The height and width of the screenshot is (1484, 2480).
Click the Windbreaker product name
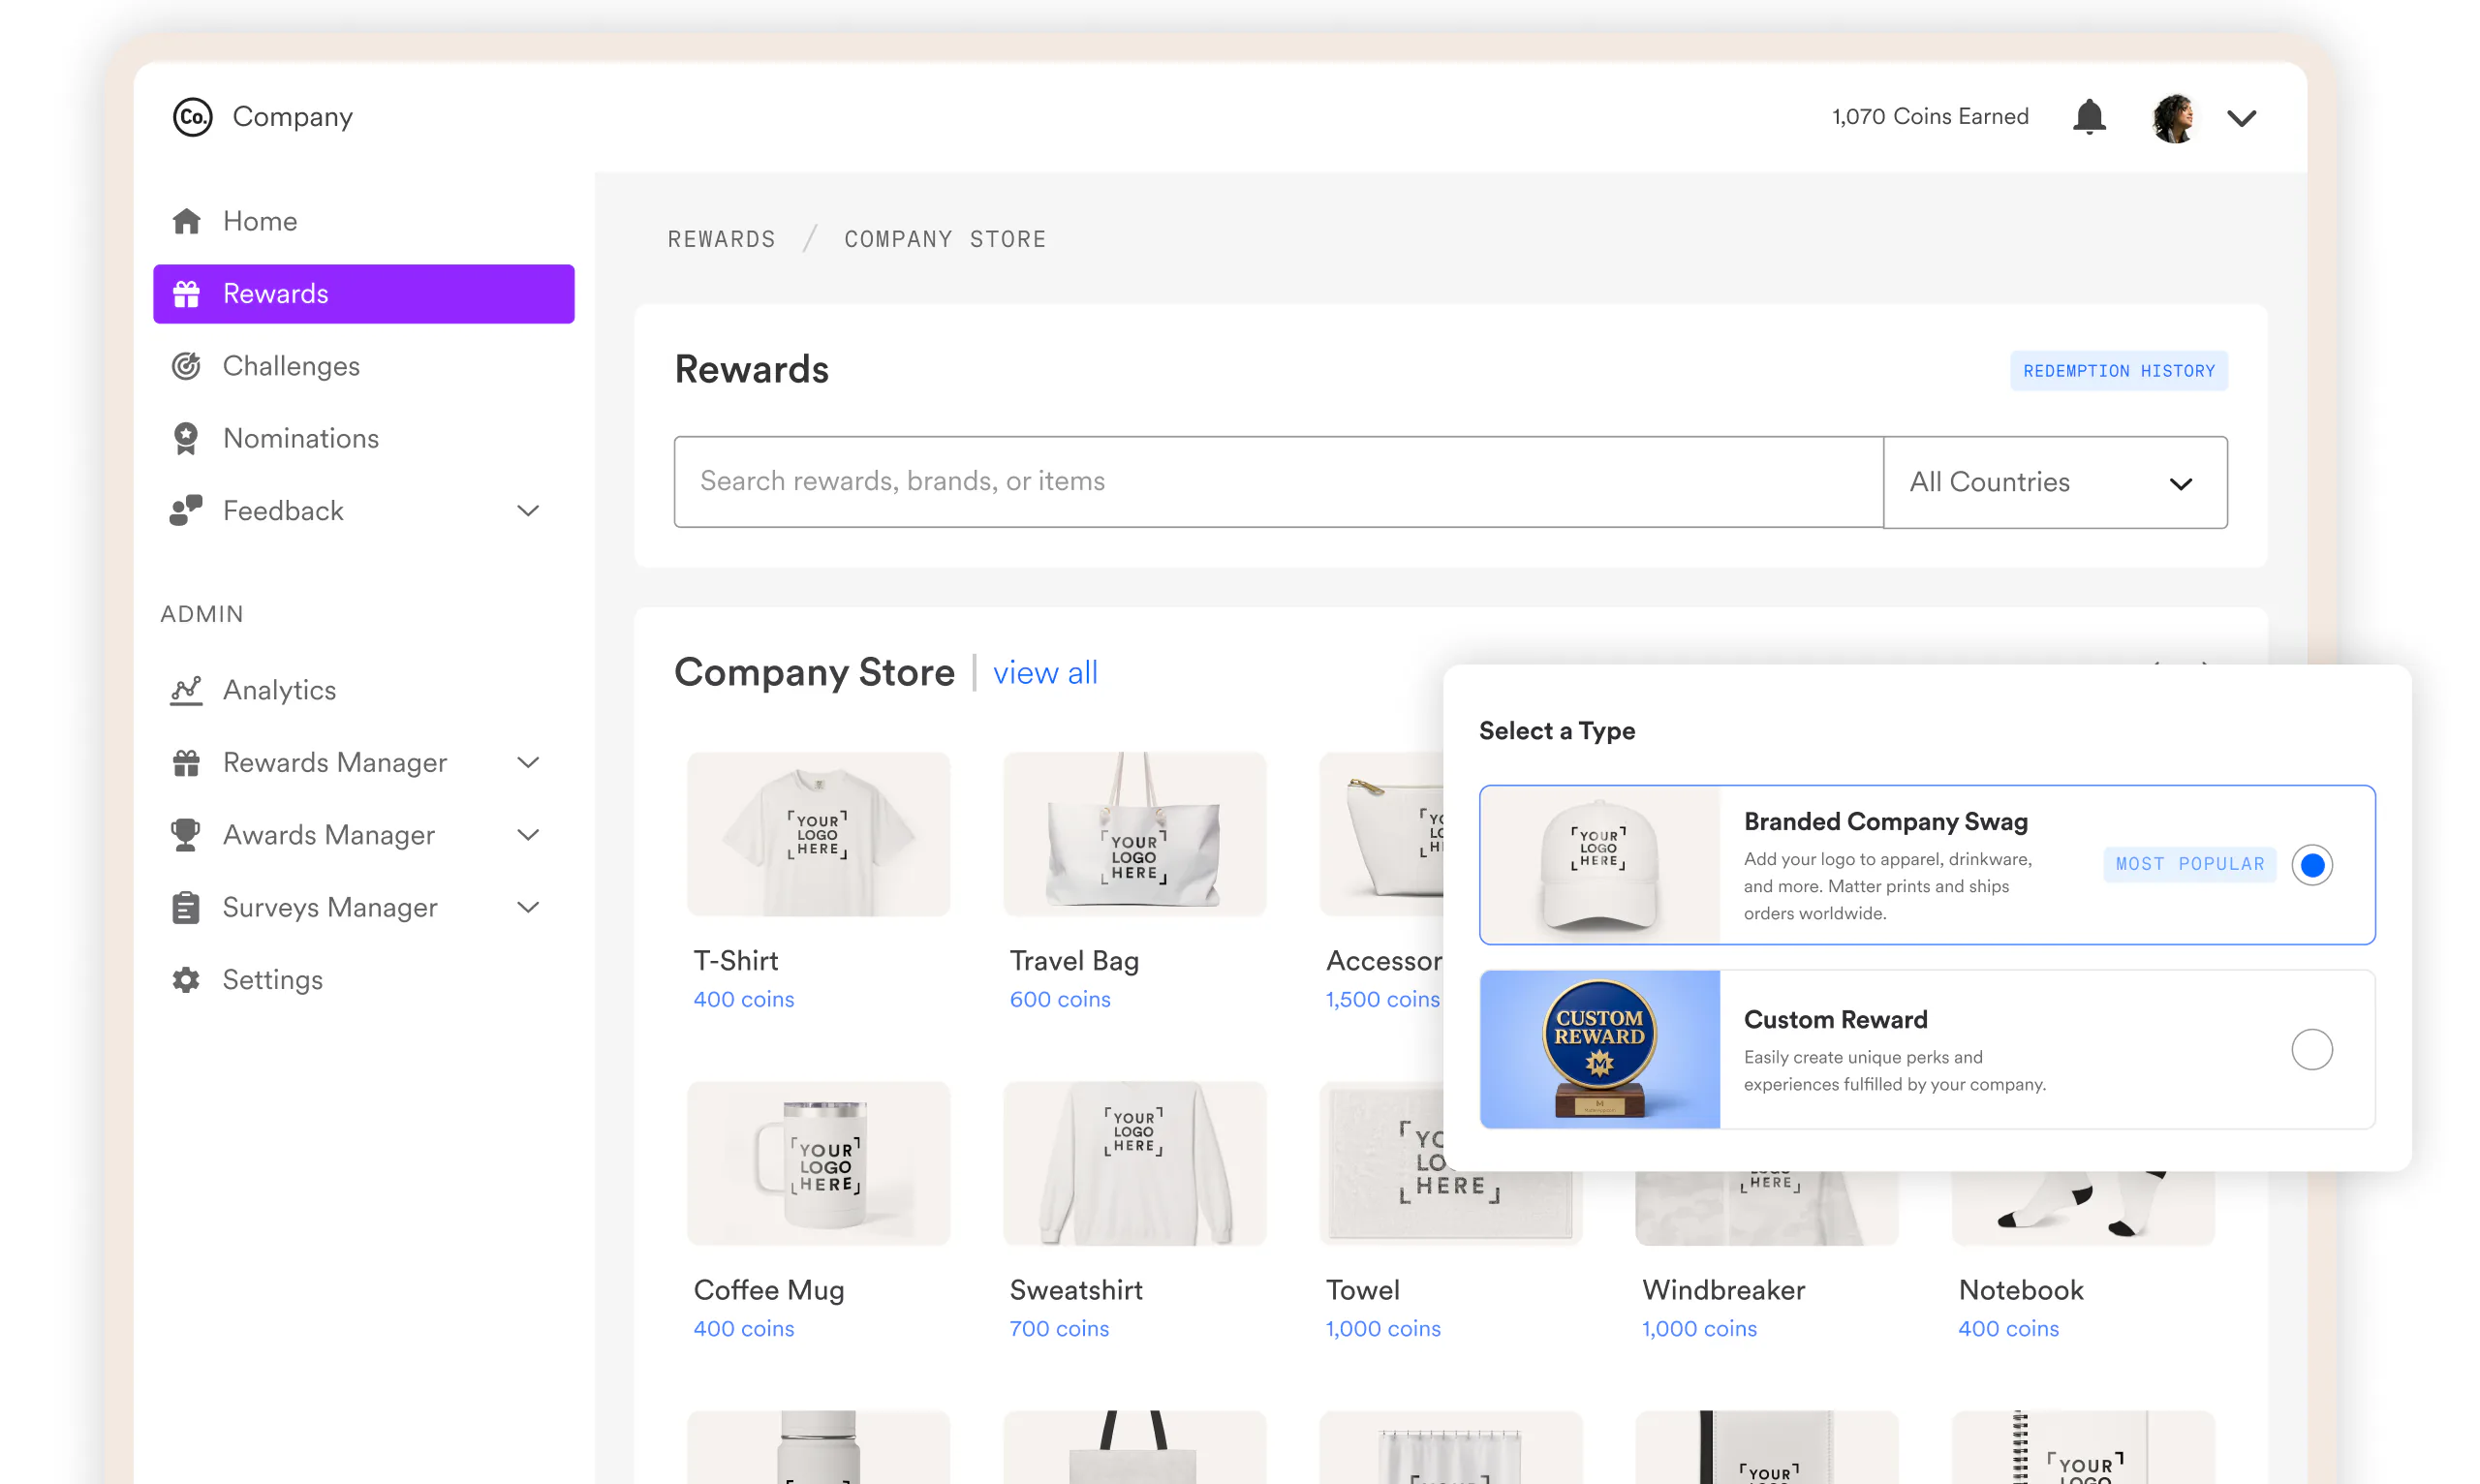click(1723, 1290)
